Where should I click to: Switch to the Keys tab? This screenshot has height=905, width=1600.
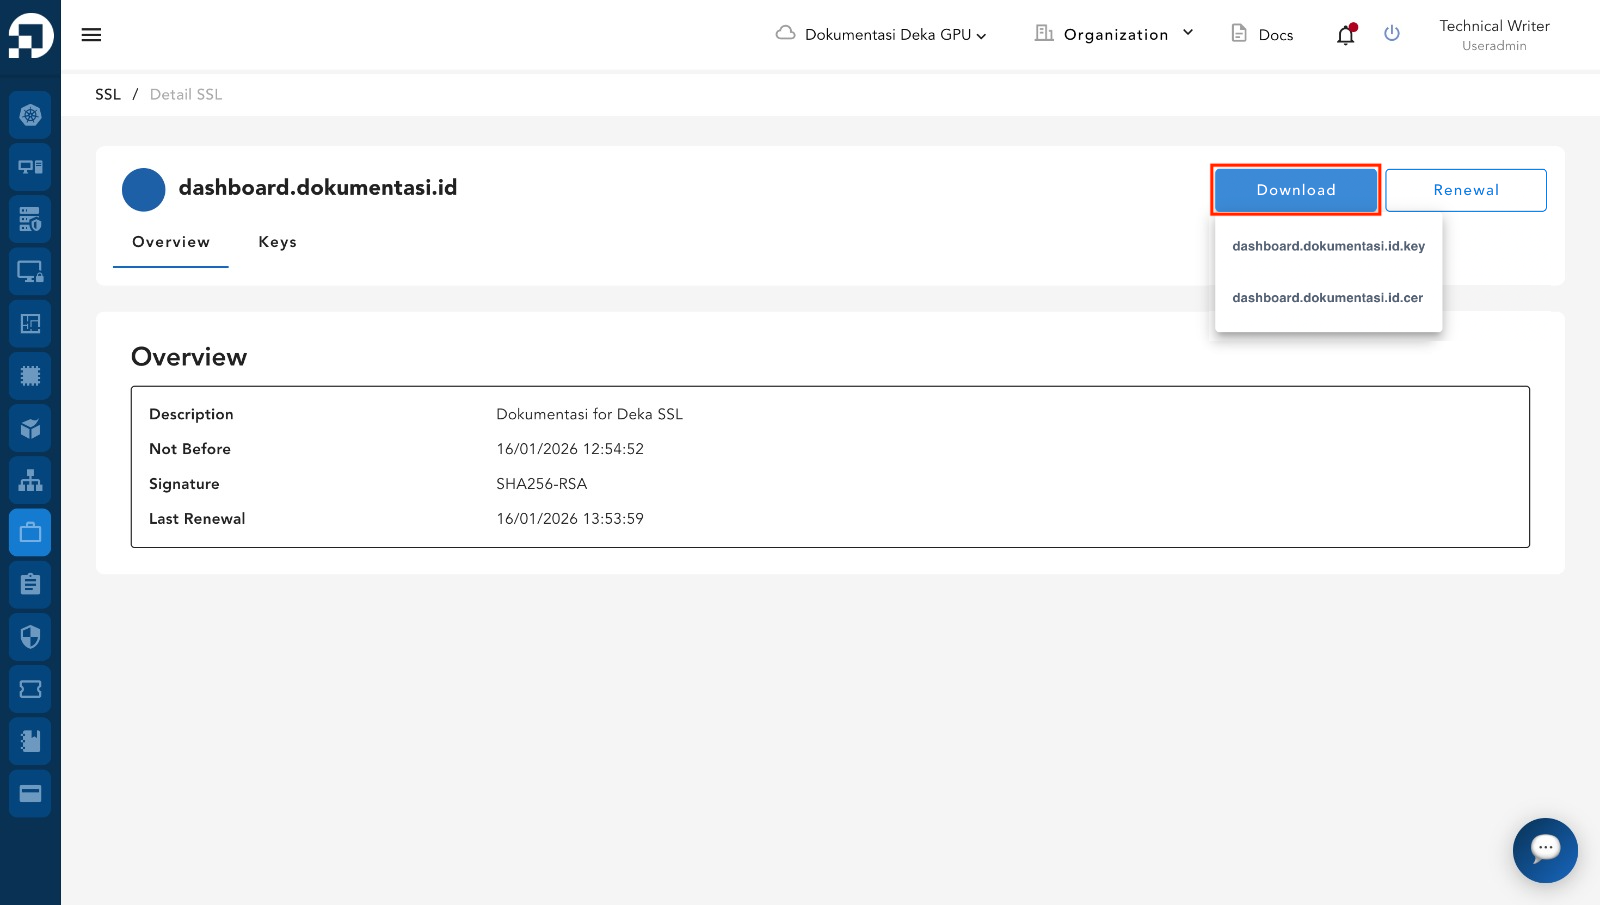(277, 242)
